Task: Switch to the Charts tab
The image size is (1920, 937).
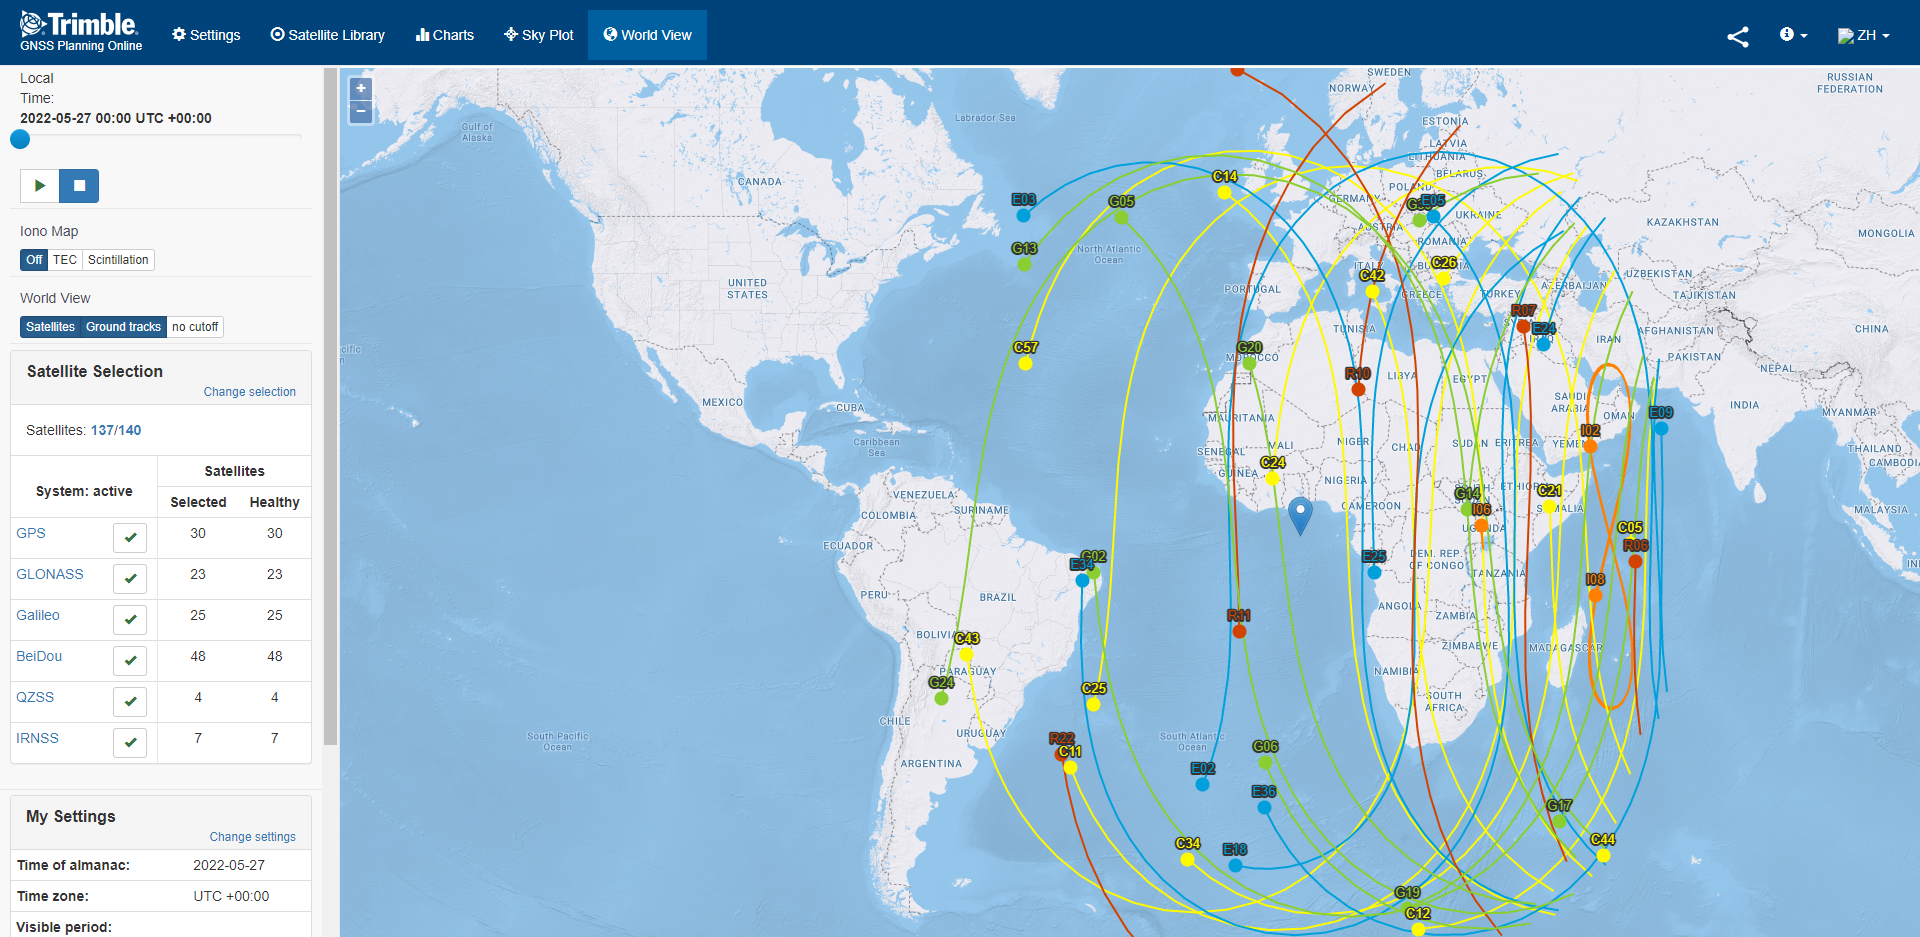Action: 445,35
